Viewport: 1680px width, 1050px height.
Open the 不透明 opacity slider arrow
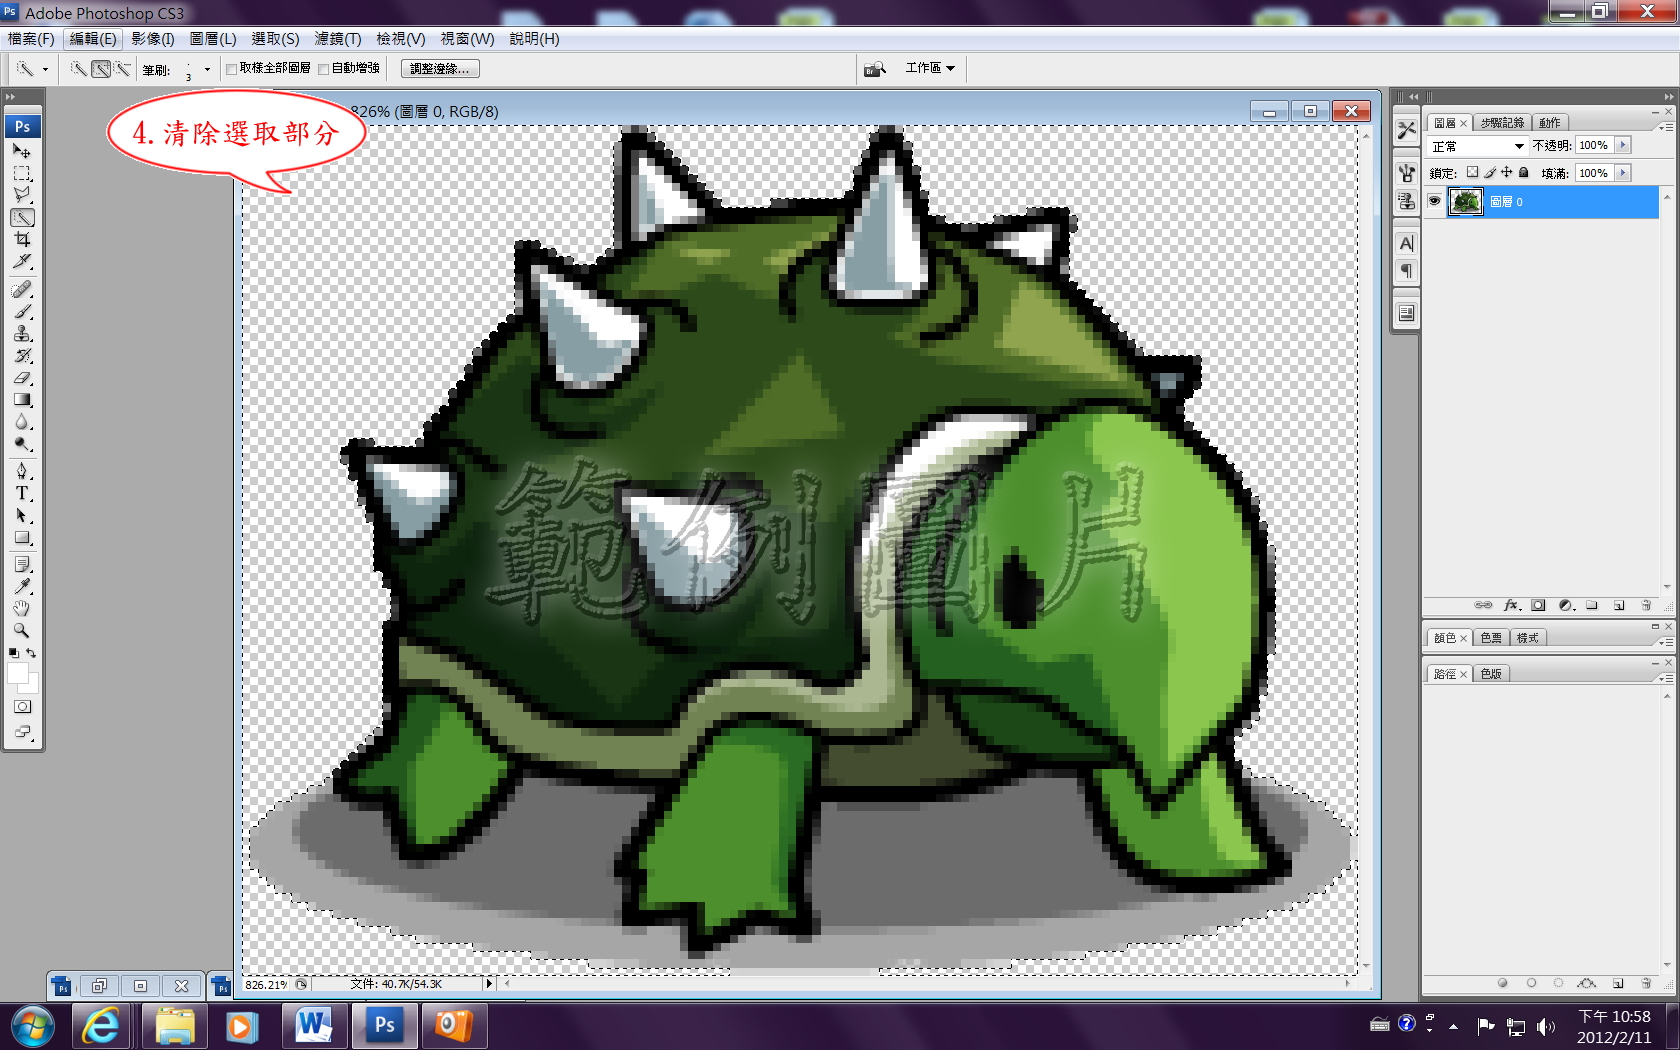pyautogui.click(x=1623, y=145)
